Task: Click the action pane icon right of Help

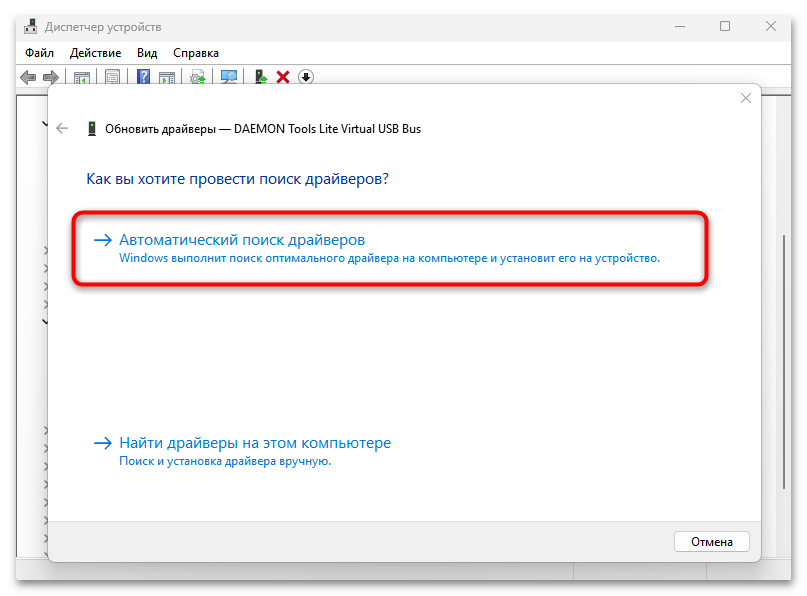Action: coord(167,77)
